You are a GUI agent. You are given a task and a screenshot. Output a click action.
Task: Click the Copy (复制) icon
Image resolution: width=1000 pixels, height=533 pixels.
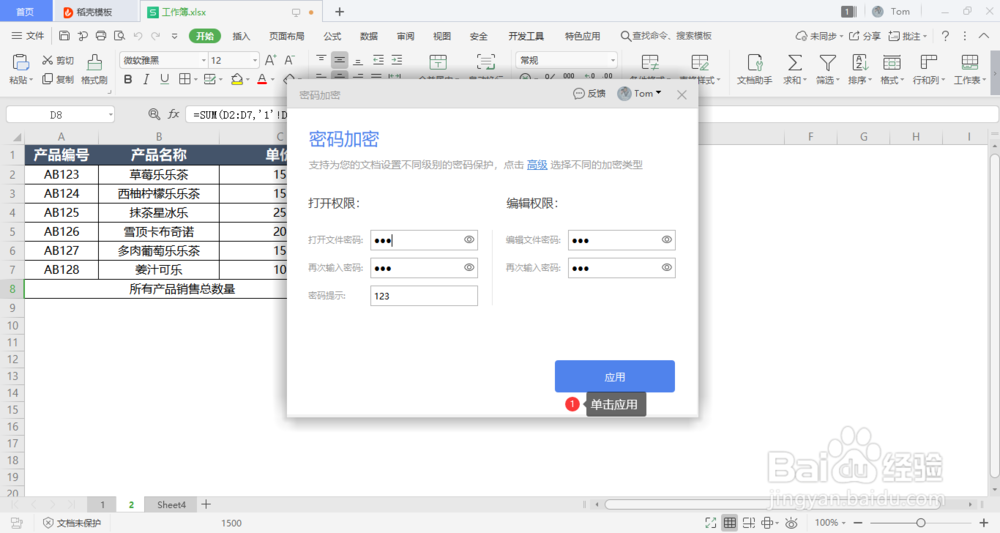pyautogui.click(x=47, y=79)
